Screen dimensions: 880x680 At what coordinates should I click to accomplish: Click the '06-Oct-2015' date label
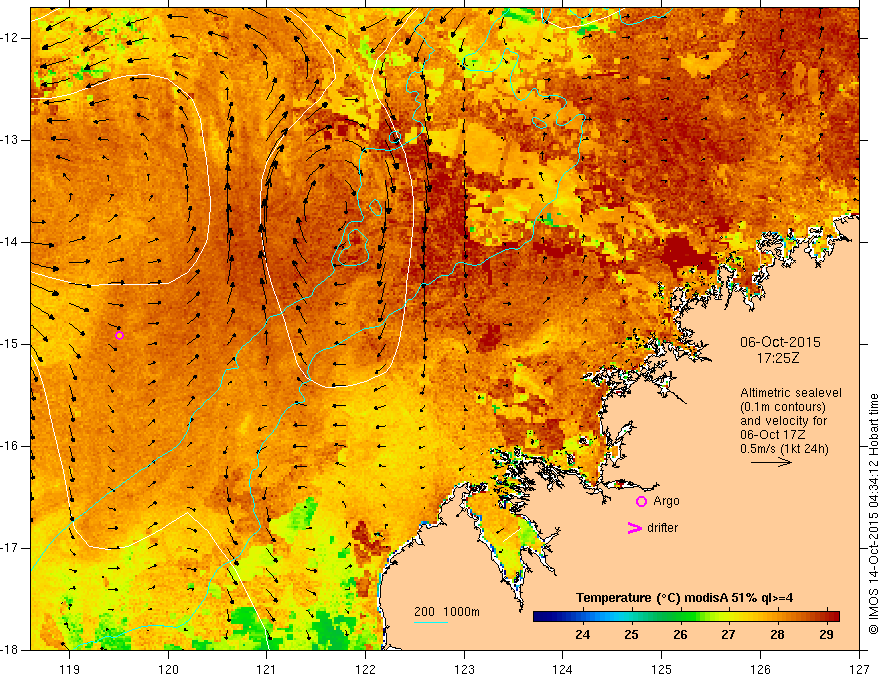pyautogui.click(x=780, y=342)
